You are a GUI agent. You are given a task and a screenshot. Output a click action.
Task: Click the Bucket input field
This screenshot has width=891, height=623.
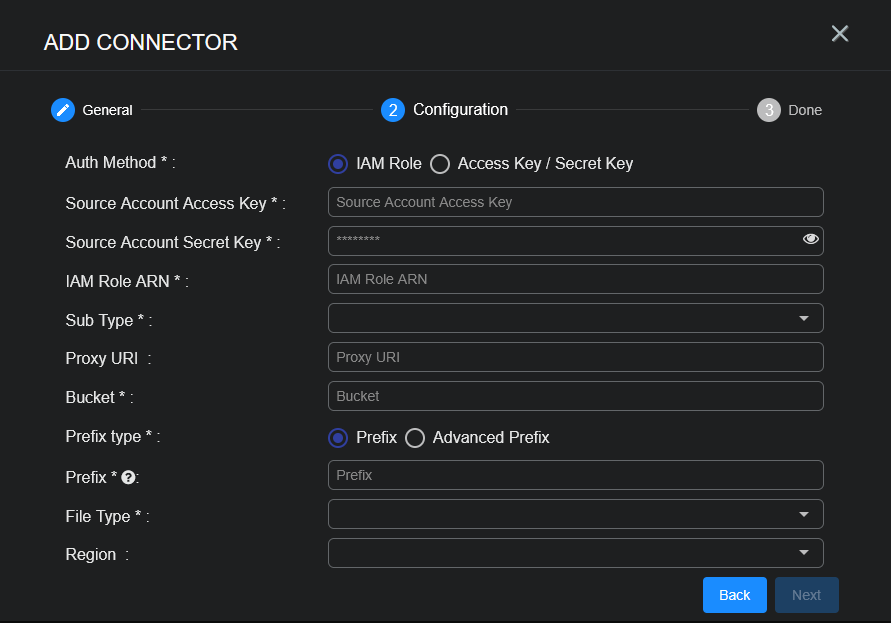click(575, 396)
